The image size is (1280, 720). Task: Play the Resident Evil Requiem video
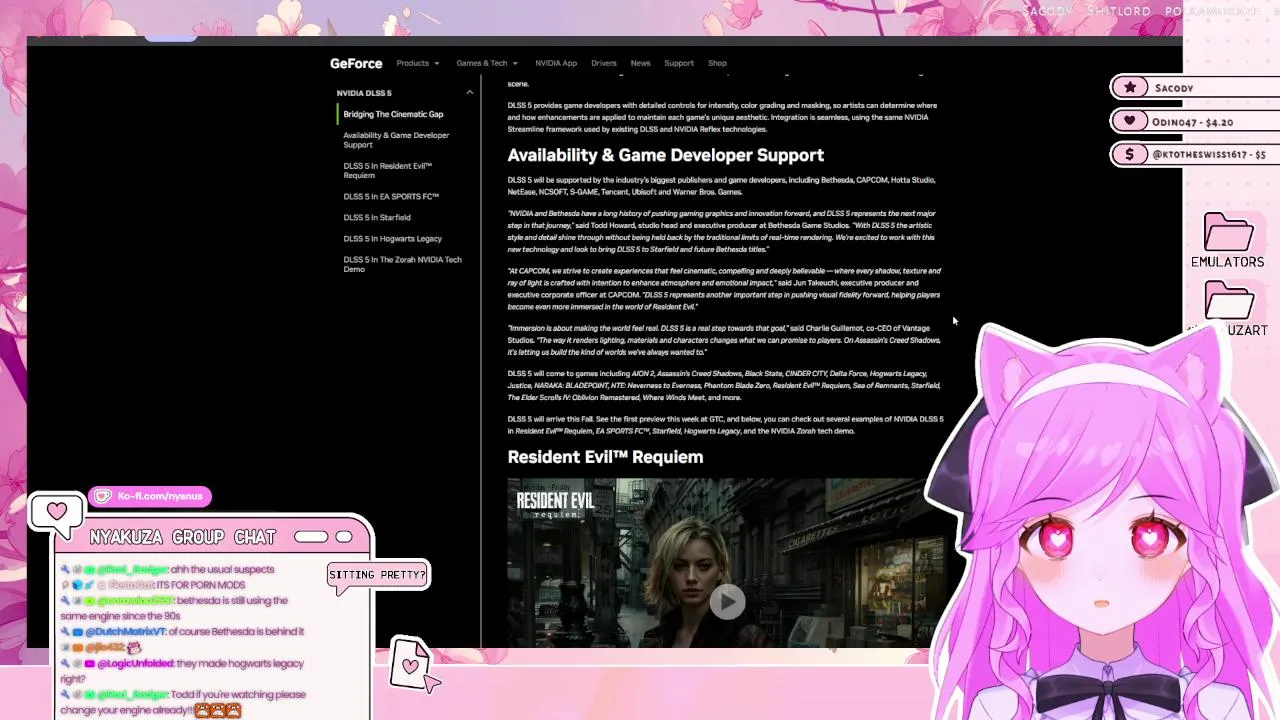727,600
